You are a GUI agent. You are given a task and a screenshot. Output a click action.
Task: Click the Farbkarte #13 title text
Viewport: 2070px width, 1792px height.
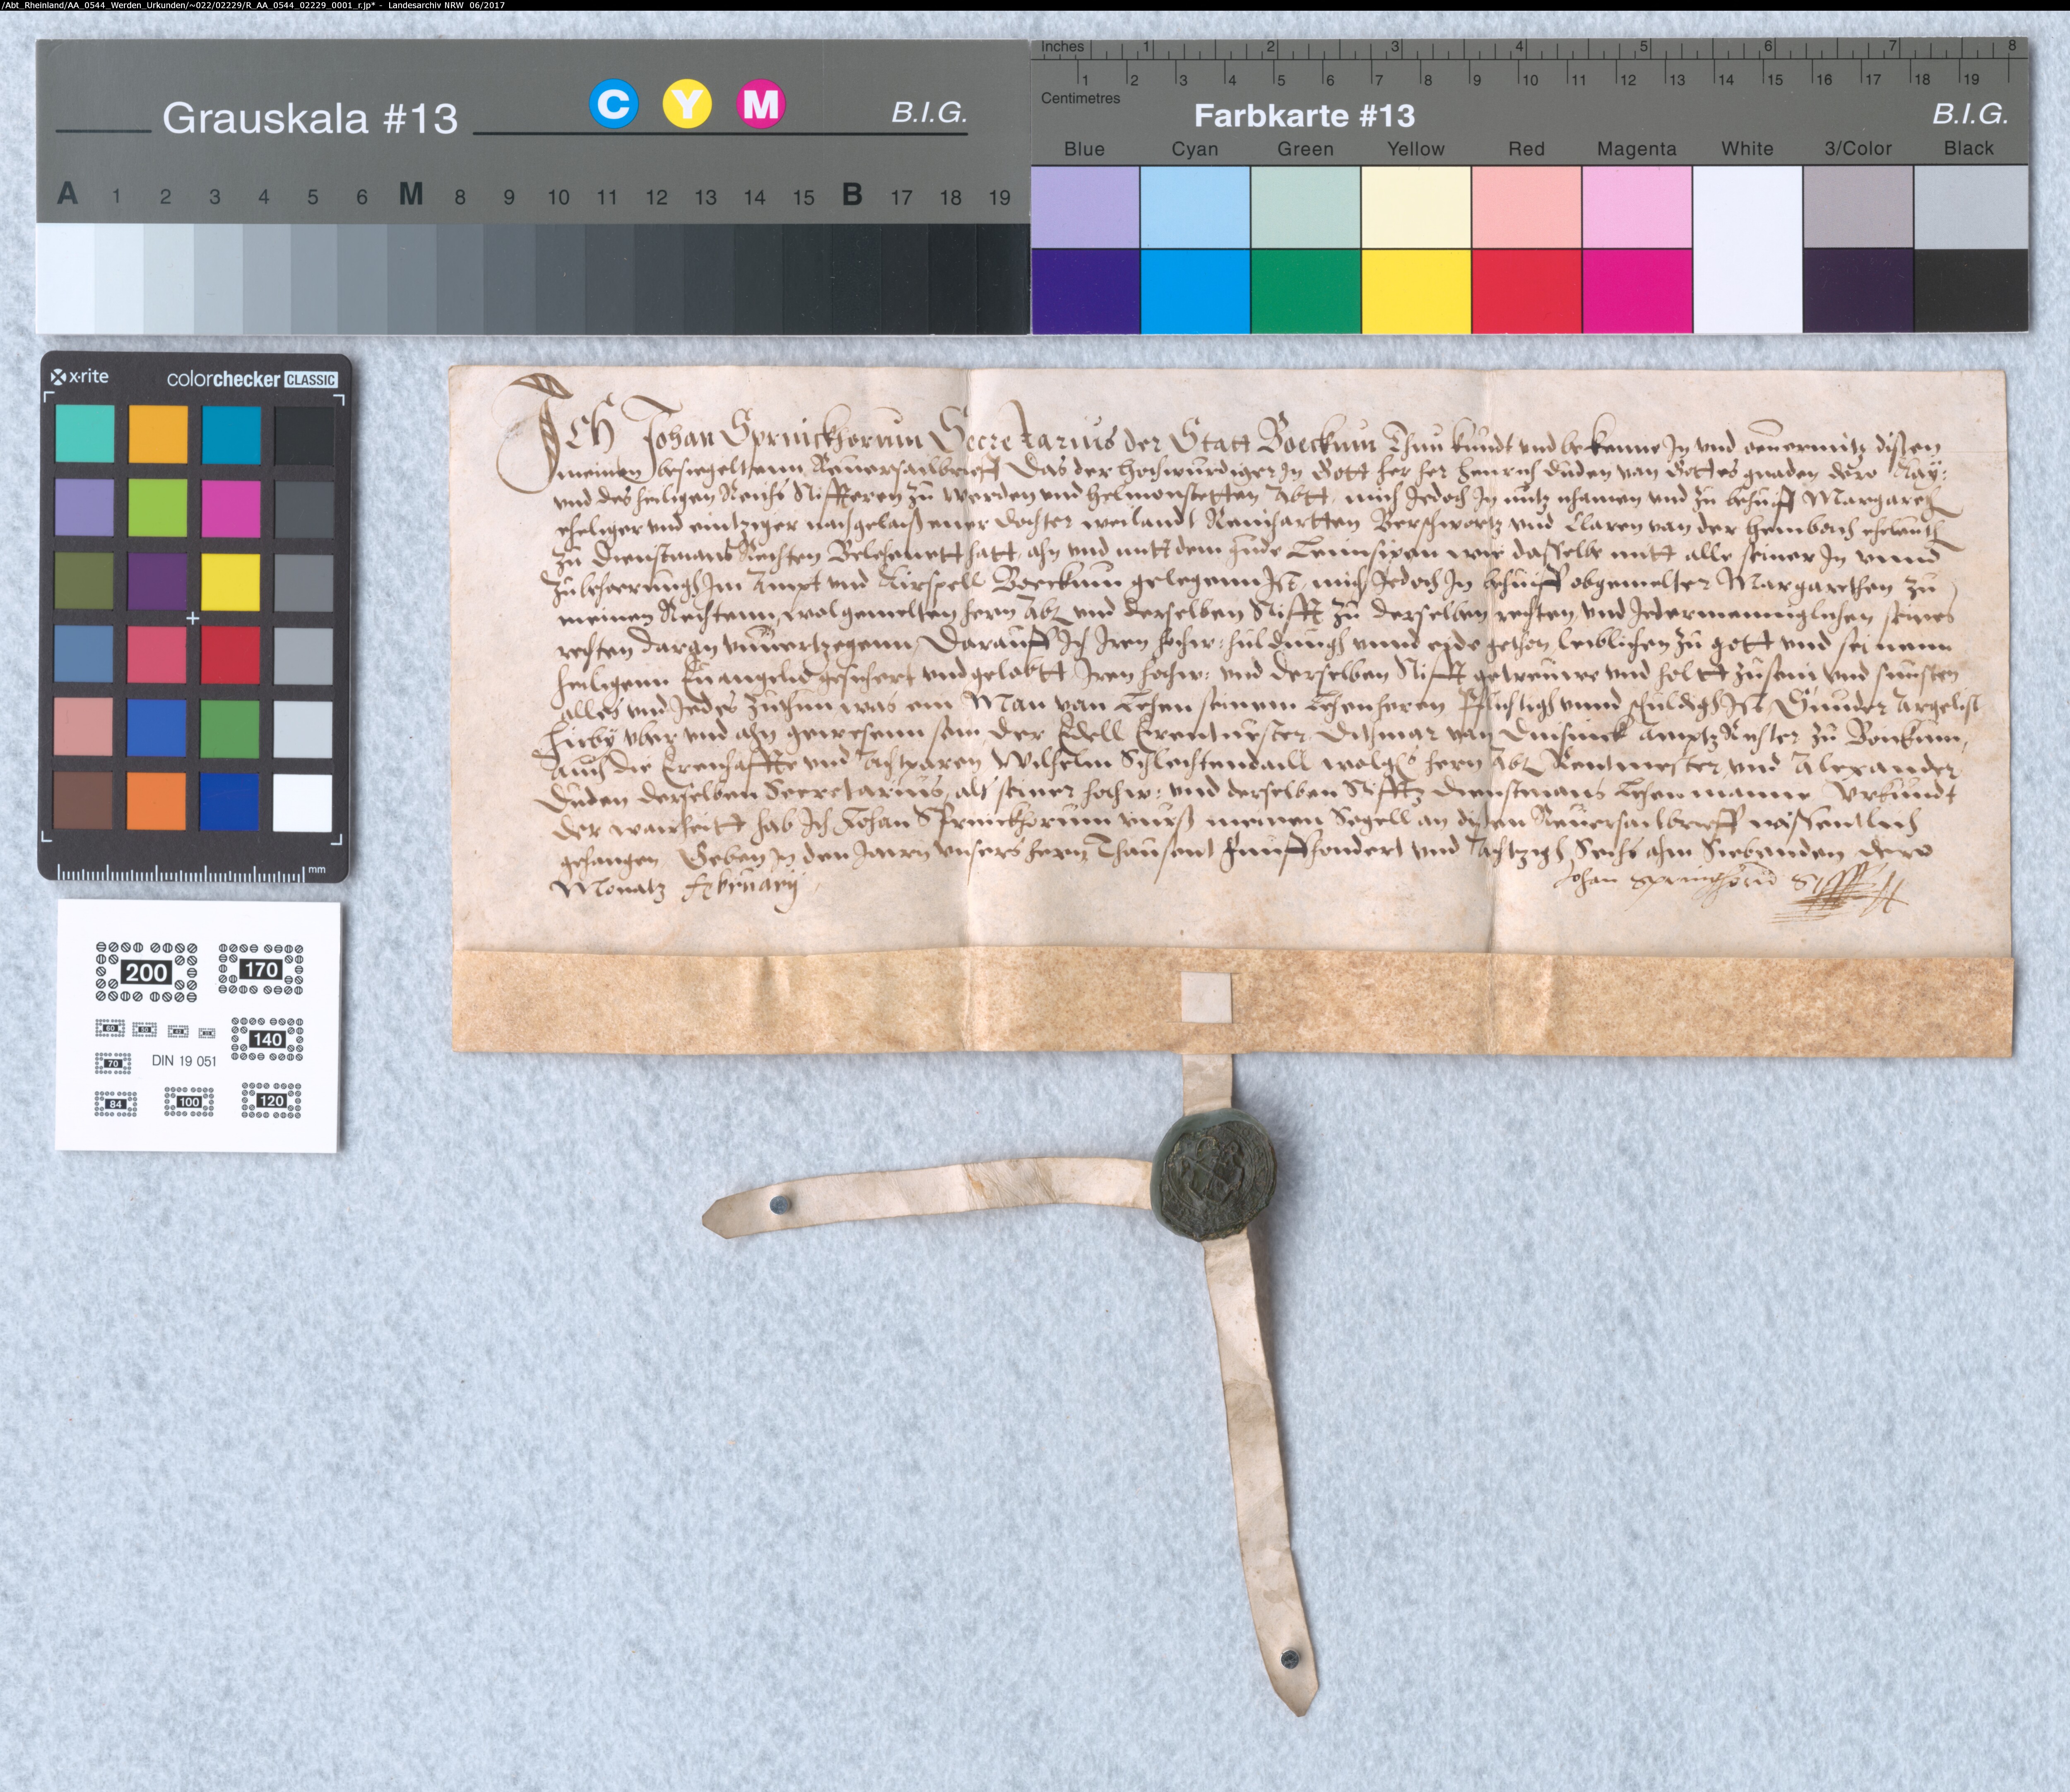coord(1304,116)
